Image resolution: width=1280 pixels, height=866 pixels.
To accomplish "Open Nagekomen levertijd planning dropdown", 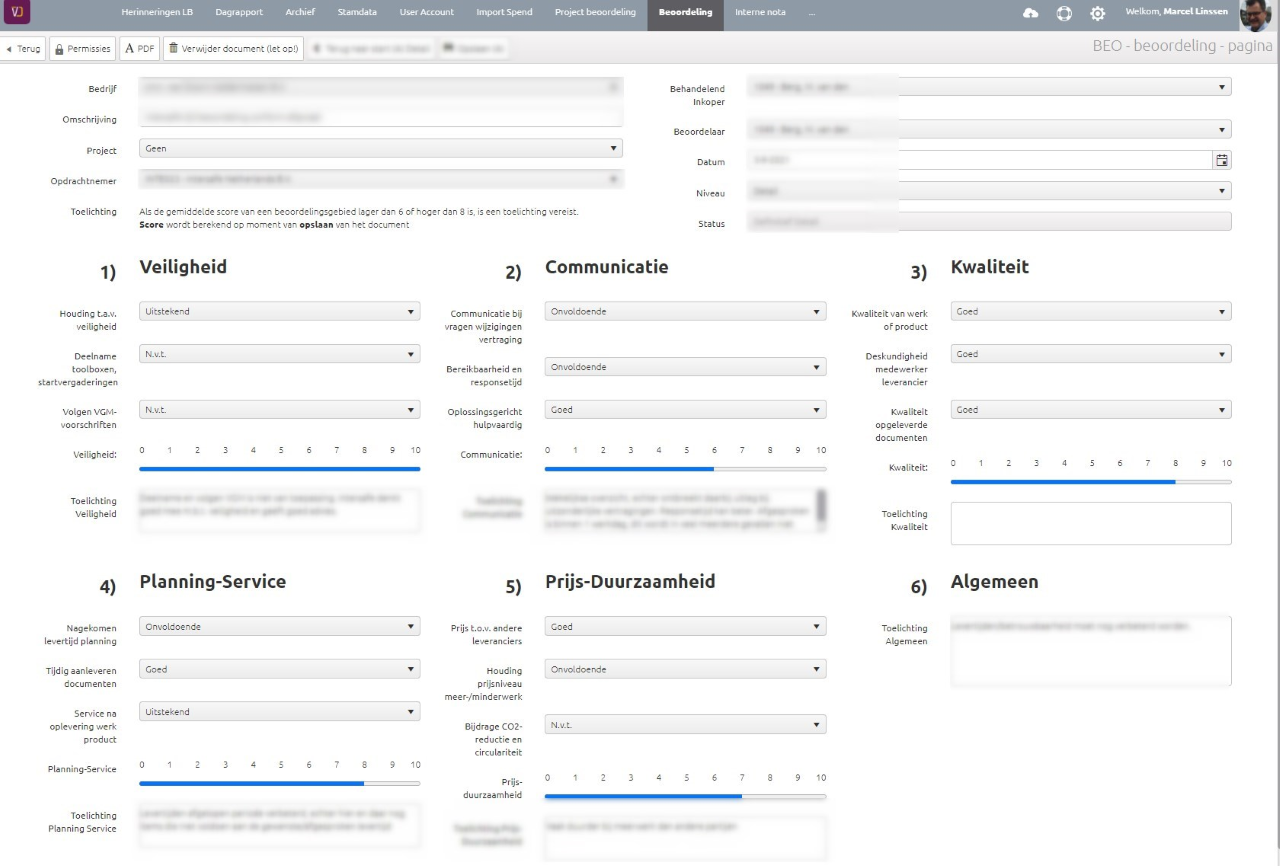I will tap(279, 626).
